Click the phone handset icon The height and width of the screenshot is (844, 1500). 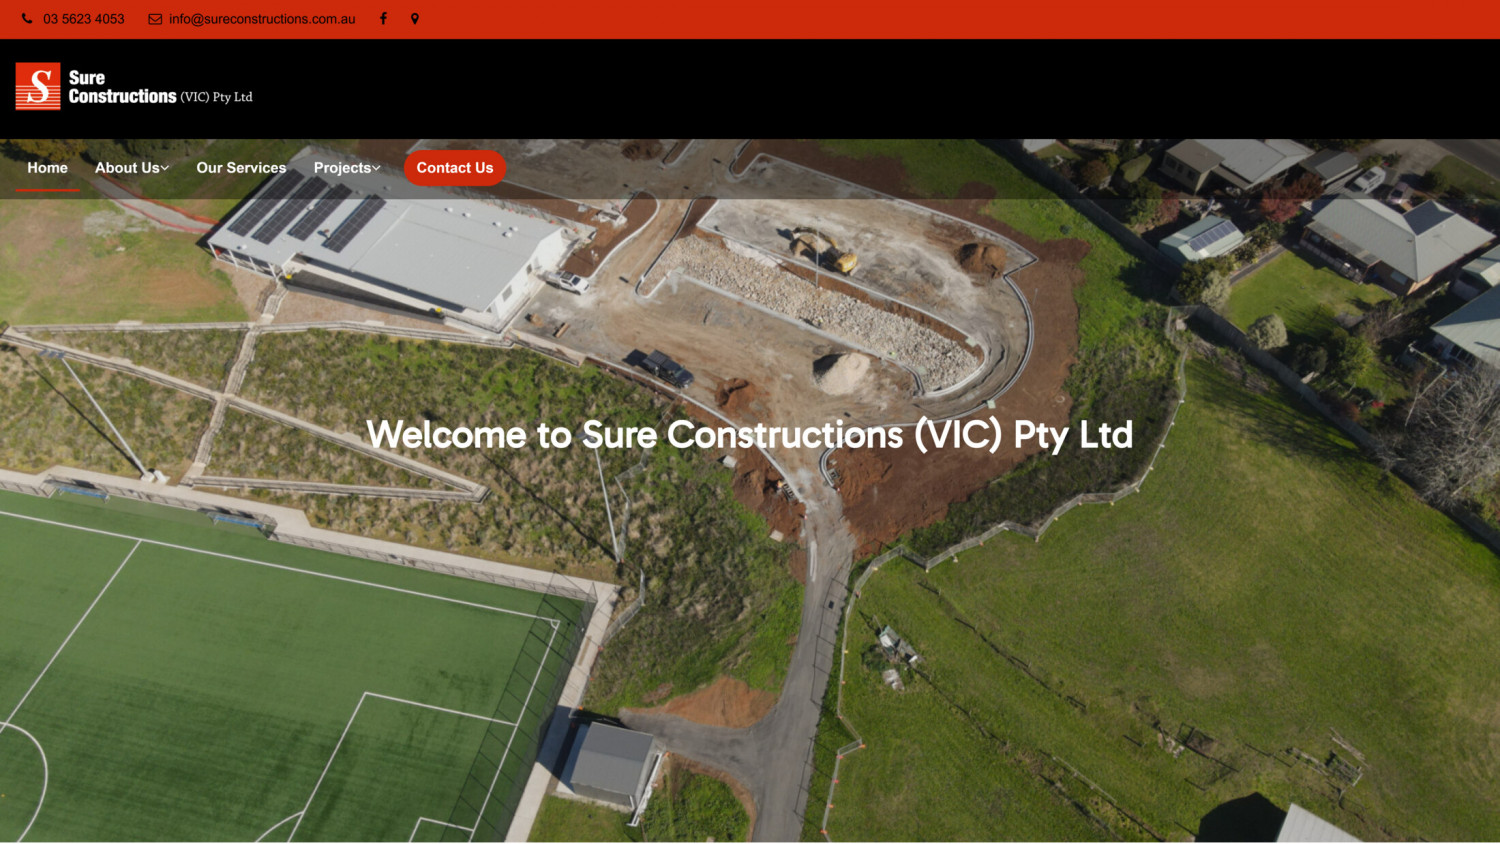27,19
